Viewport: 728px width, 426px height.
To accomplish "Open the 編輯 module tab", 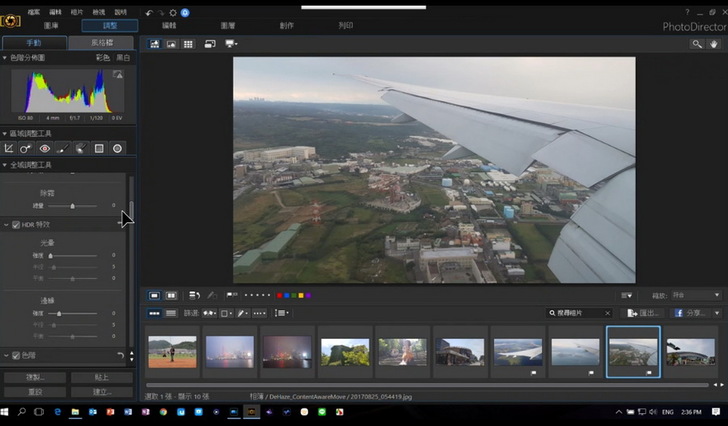I will click(169, 25).
